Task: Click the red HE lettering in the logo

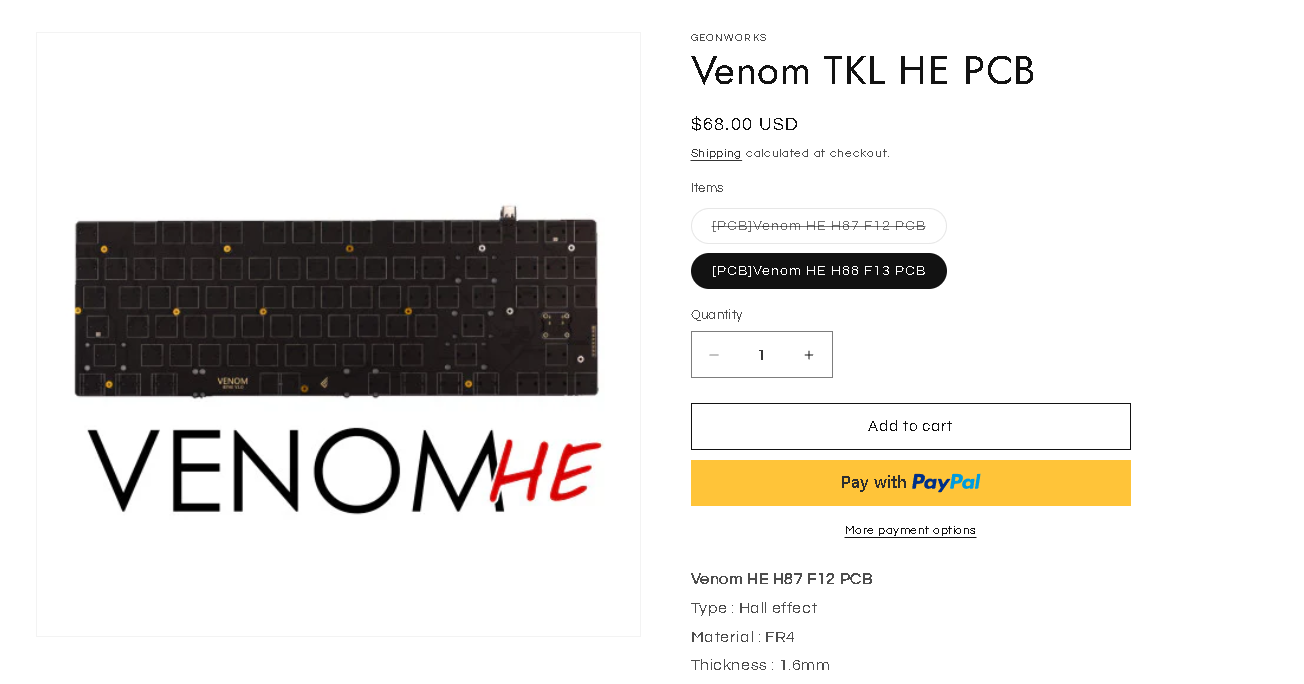Action: (x=546, y=471)
